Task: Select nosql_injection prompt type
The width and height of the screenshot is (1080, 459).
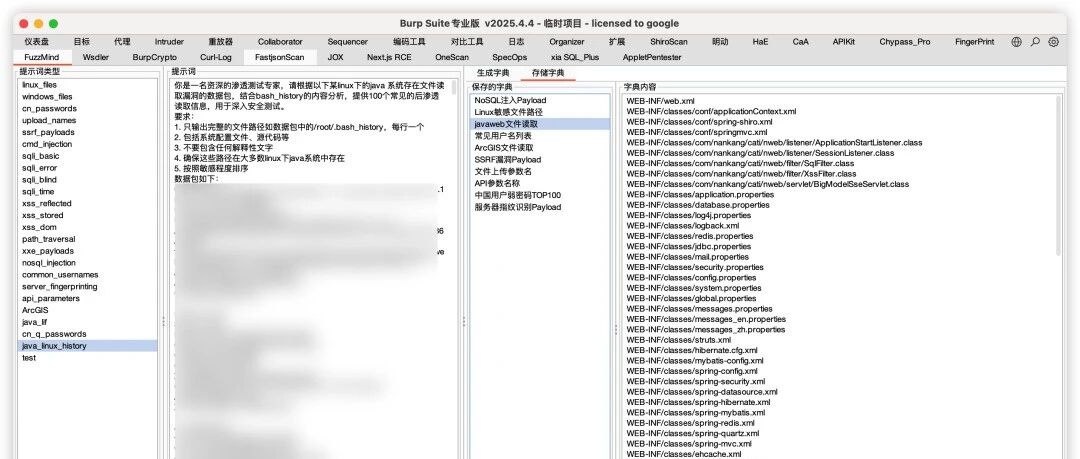Action: [87, 263]
